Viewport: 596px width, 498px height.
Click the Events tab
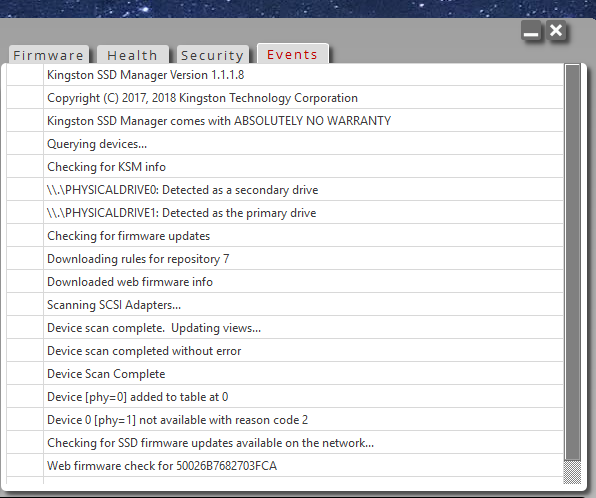[293, 54]
